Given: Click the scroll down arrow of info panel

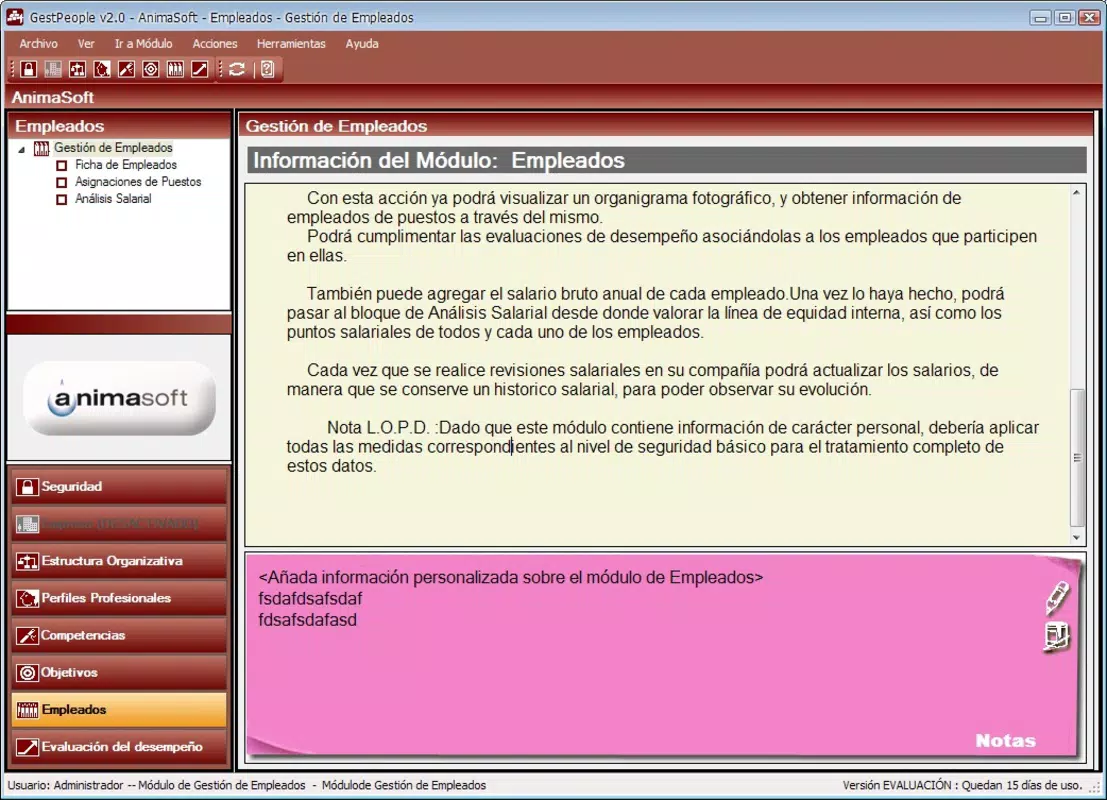Looking at the screenshot, I should (1077, 537).
